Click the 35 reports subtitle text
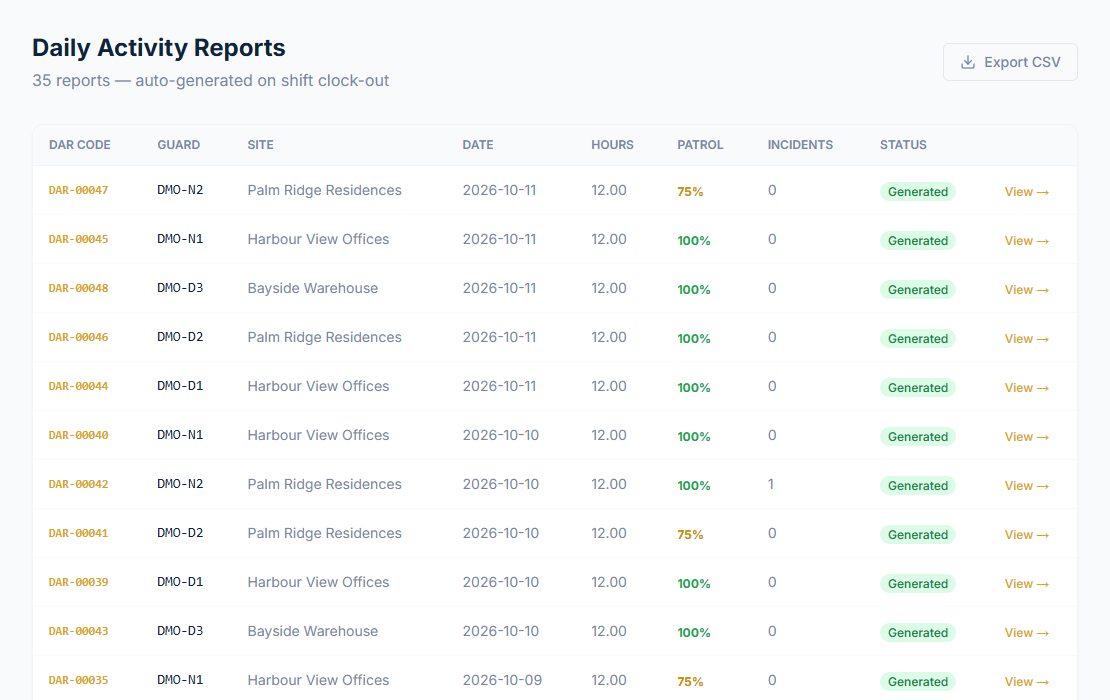This screenshot has height=700, width=1110. coord(210,81)
